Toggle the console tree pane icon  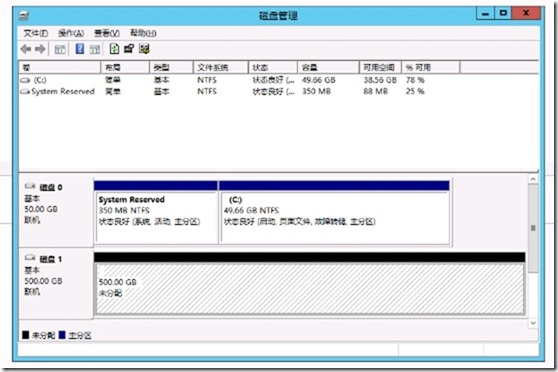(x=60, y=49)
